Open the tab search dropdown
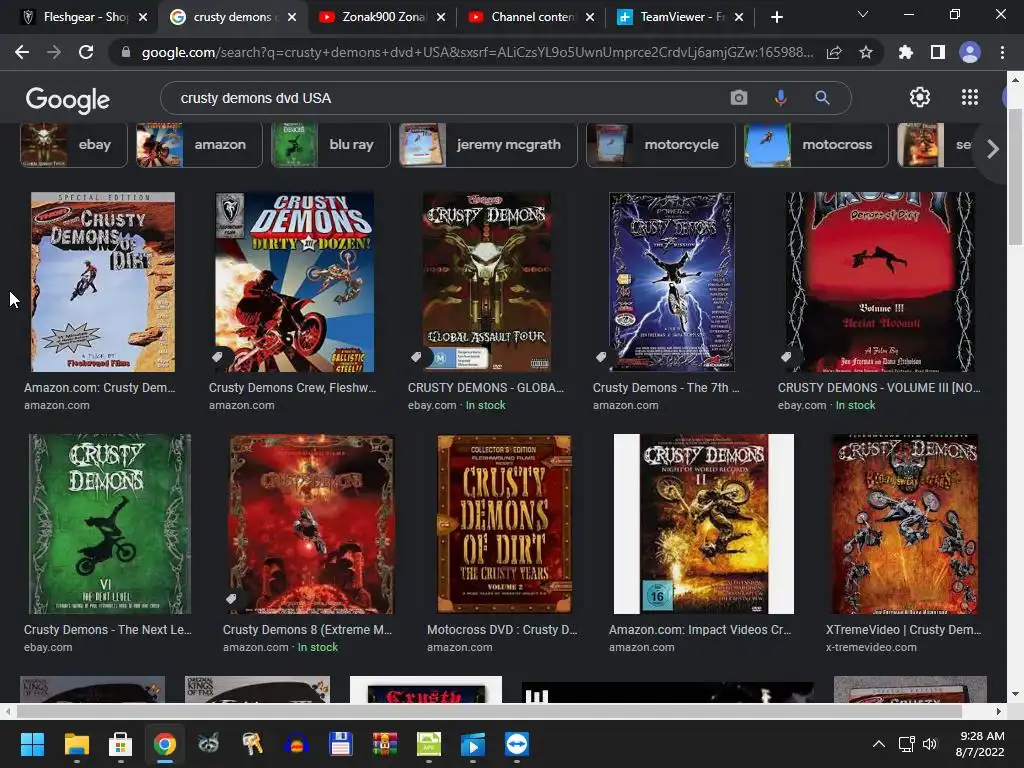The width and height of the screenshot is (1024, 768). pyautogui.click(x=863, y=14)
